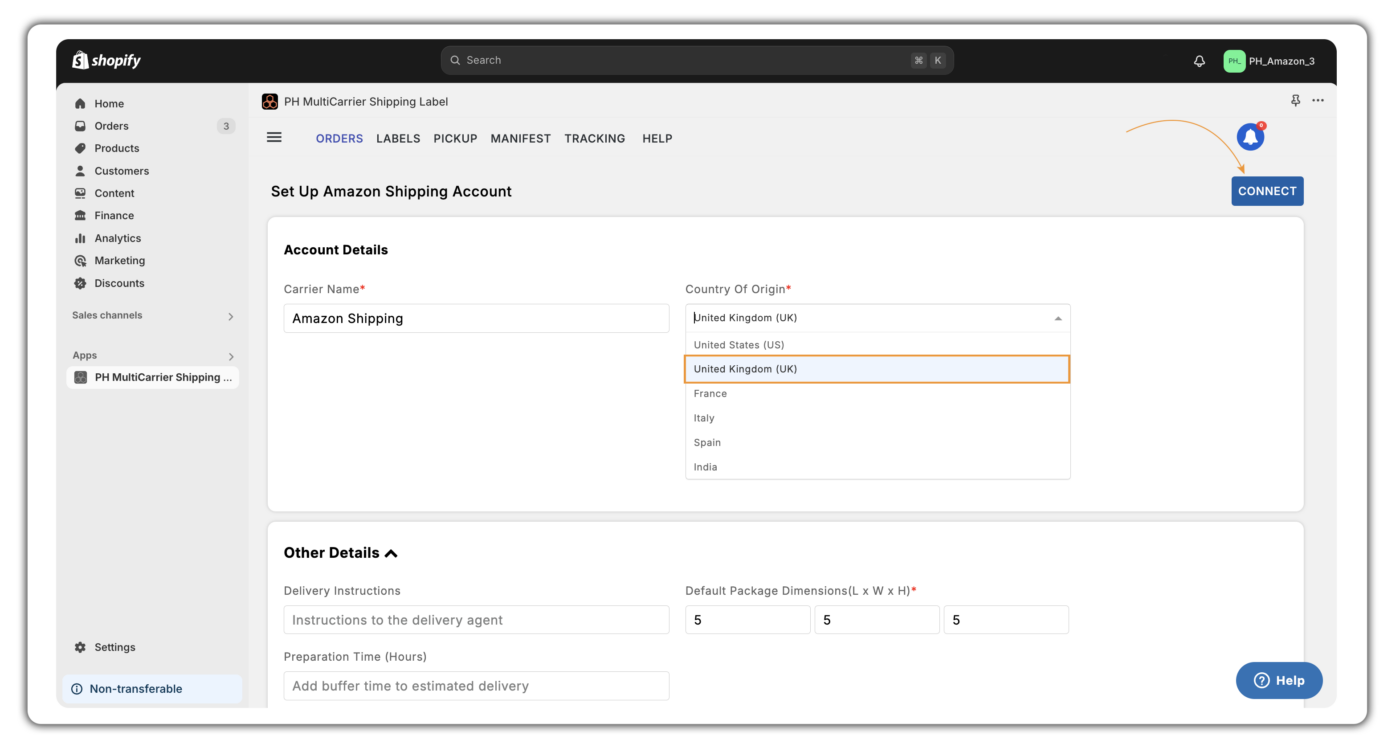This screenshot has width=1400, height=744.
Task: Switch to the ORDERS tab
Action: click(x=339, y=138)
